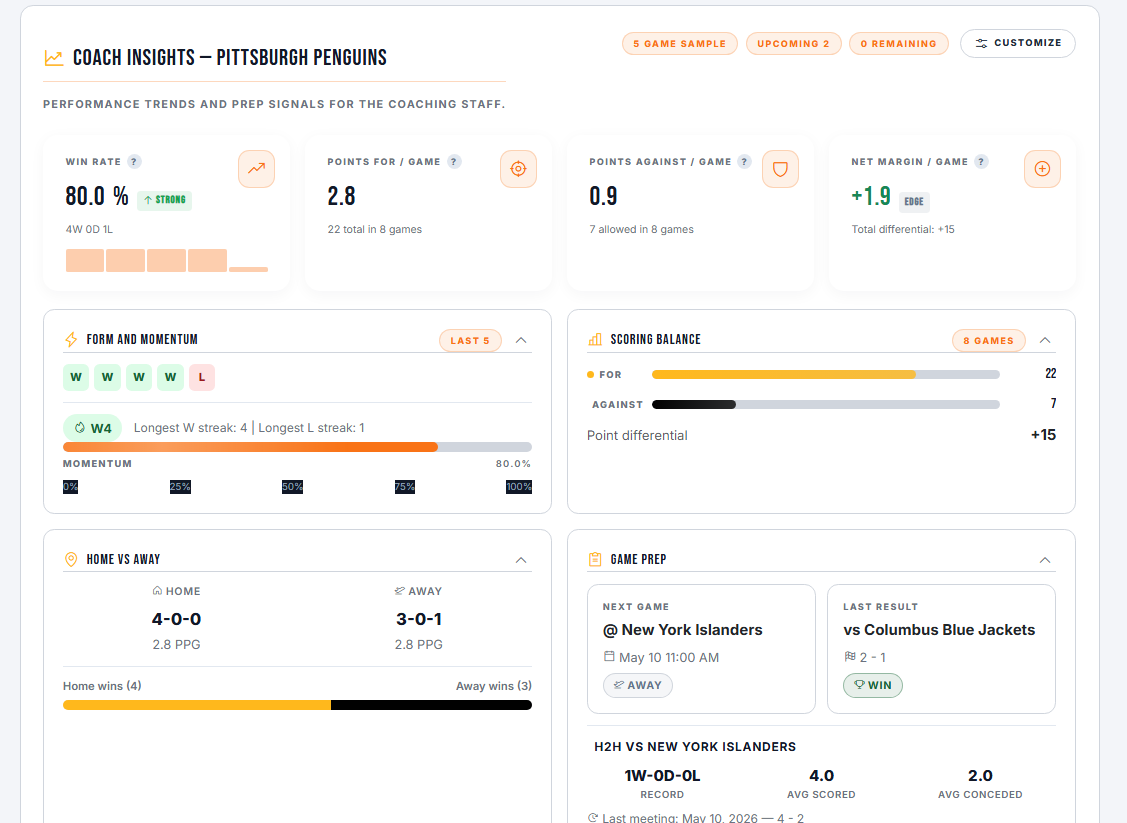Click the Net Margin / Game help icon
The image size is (1127, 823).
(981, 162)
